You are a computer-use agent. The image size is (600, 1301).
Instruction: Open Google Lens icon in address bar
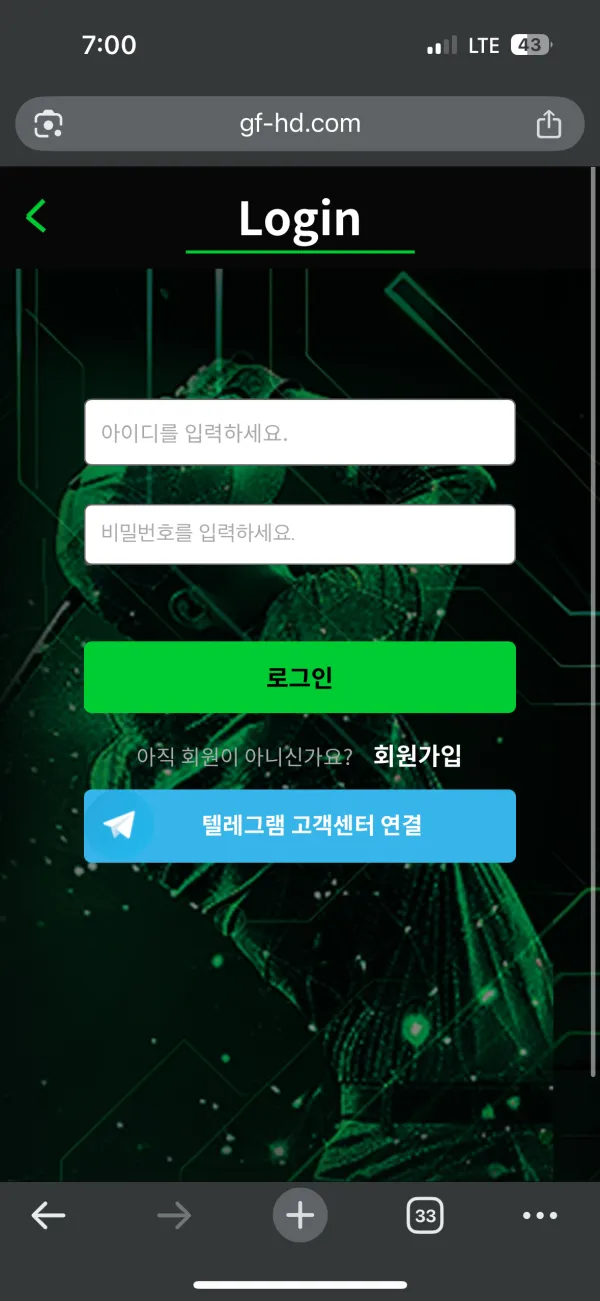click(48, 124)
